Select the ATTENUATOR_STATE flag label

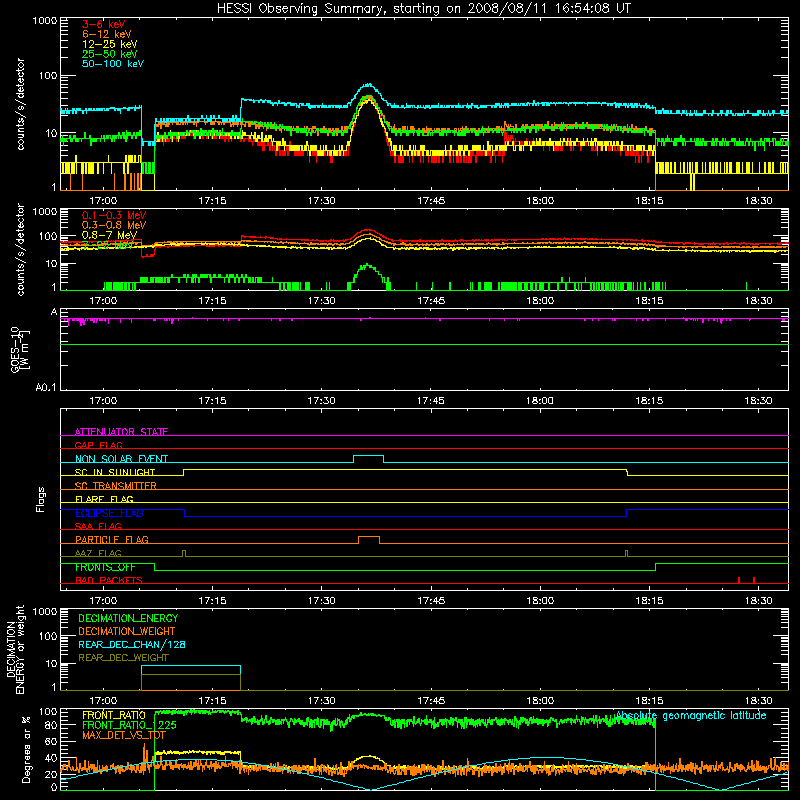[121, 432]
